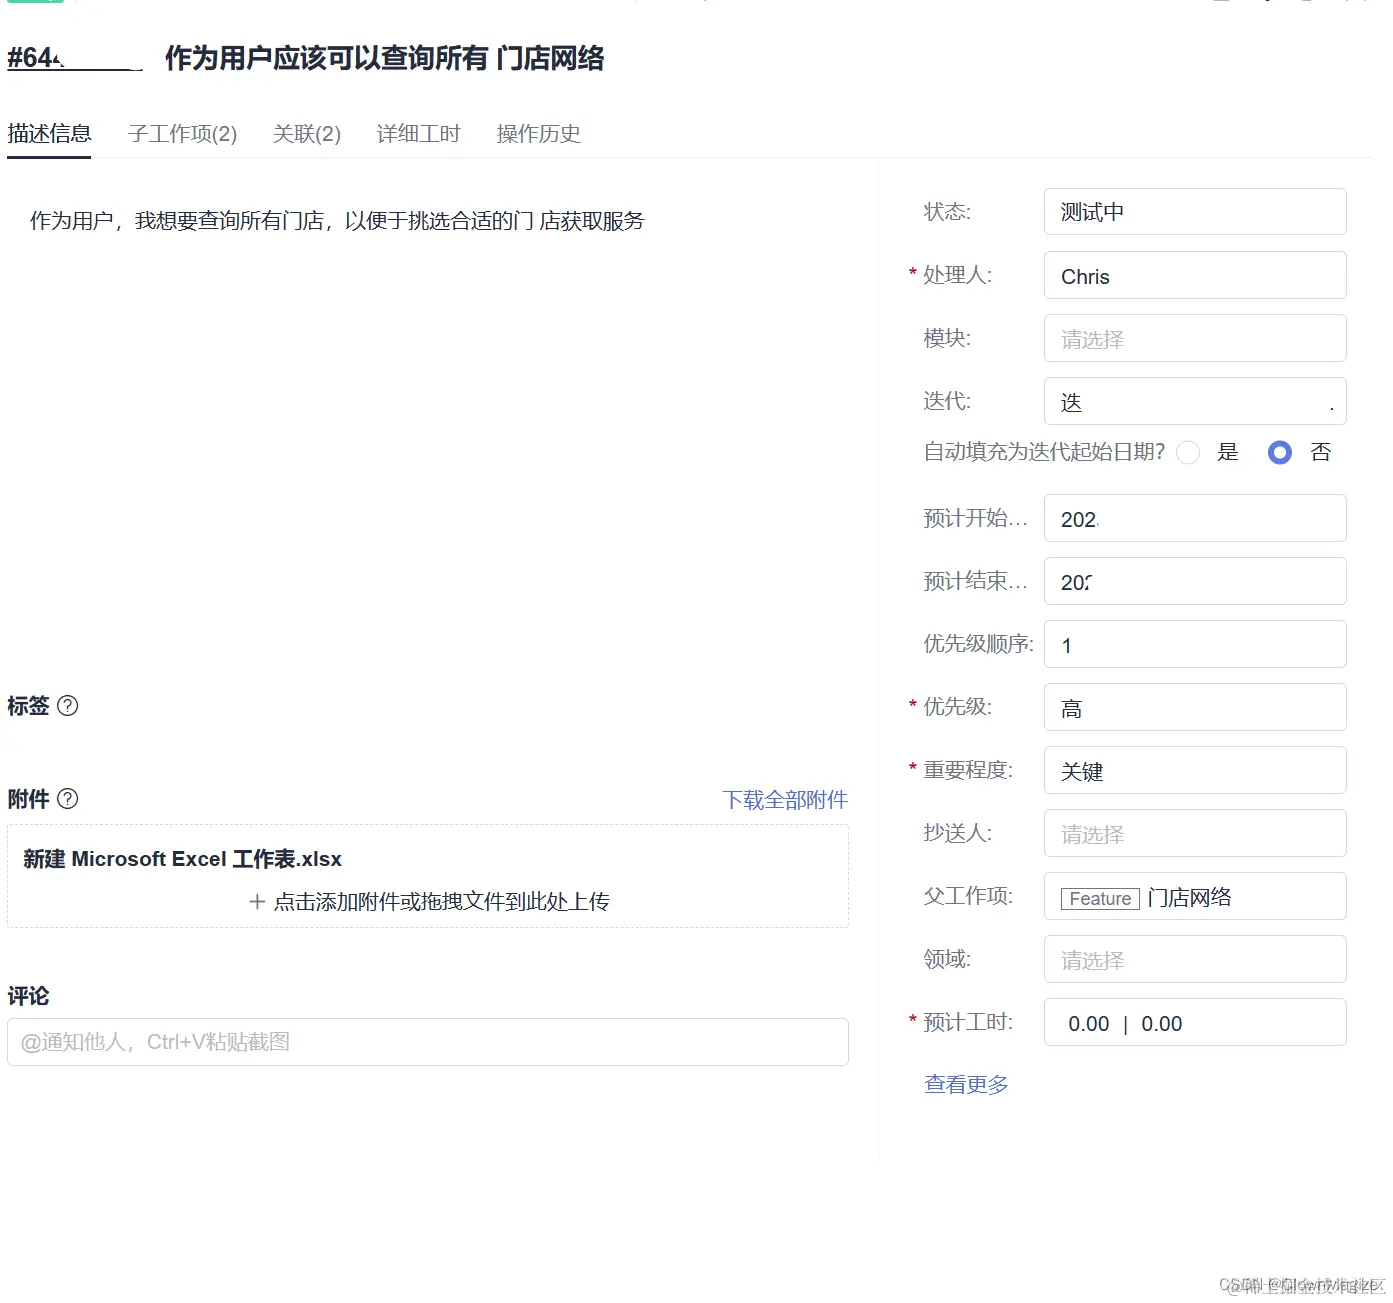
Task: Open the 重要程度 dropdown showing 关键
Action: pos(1194,770)
